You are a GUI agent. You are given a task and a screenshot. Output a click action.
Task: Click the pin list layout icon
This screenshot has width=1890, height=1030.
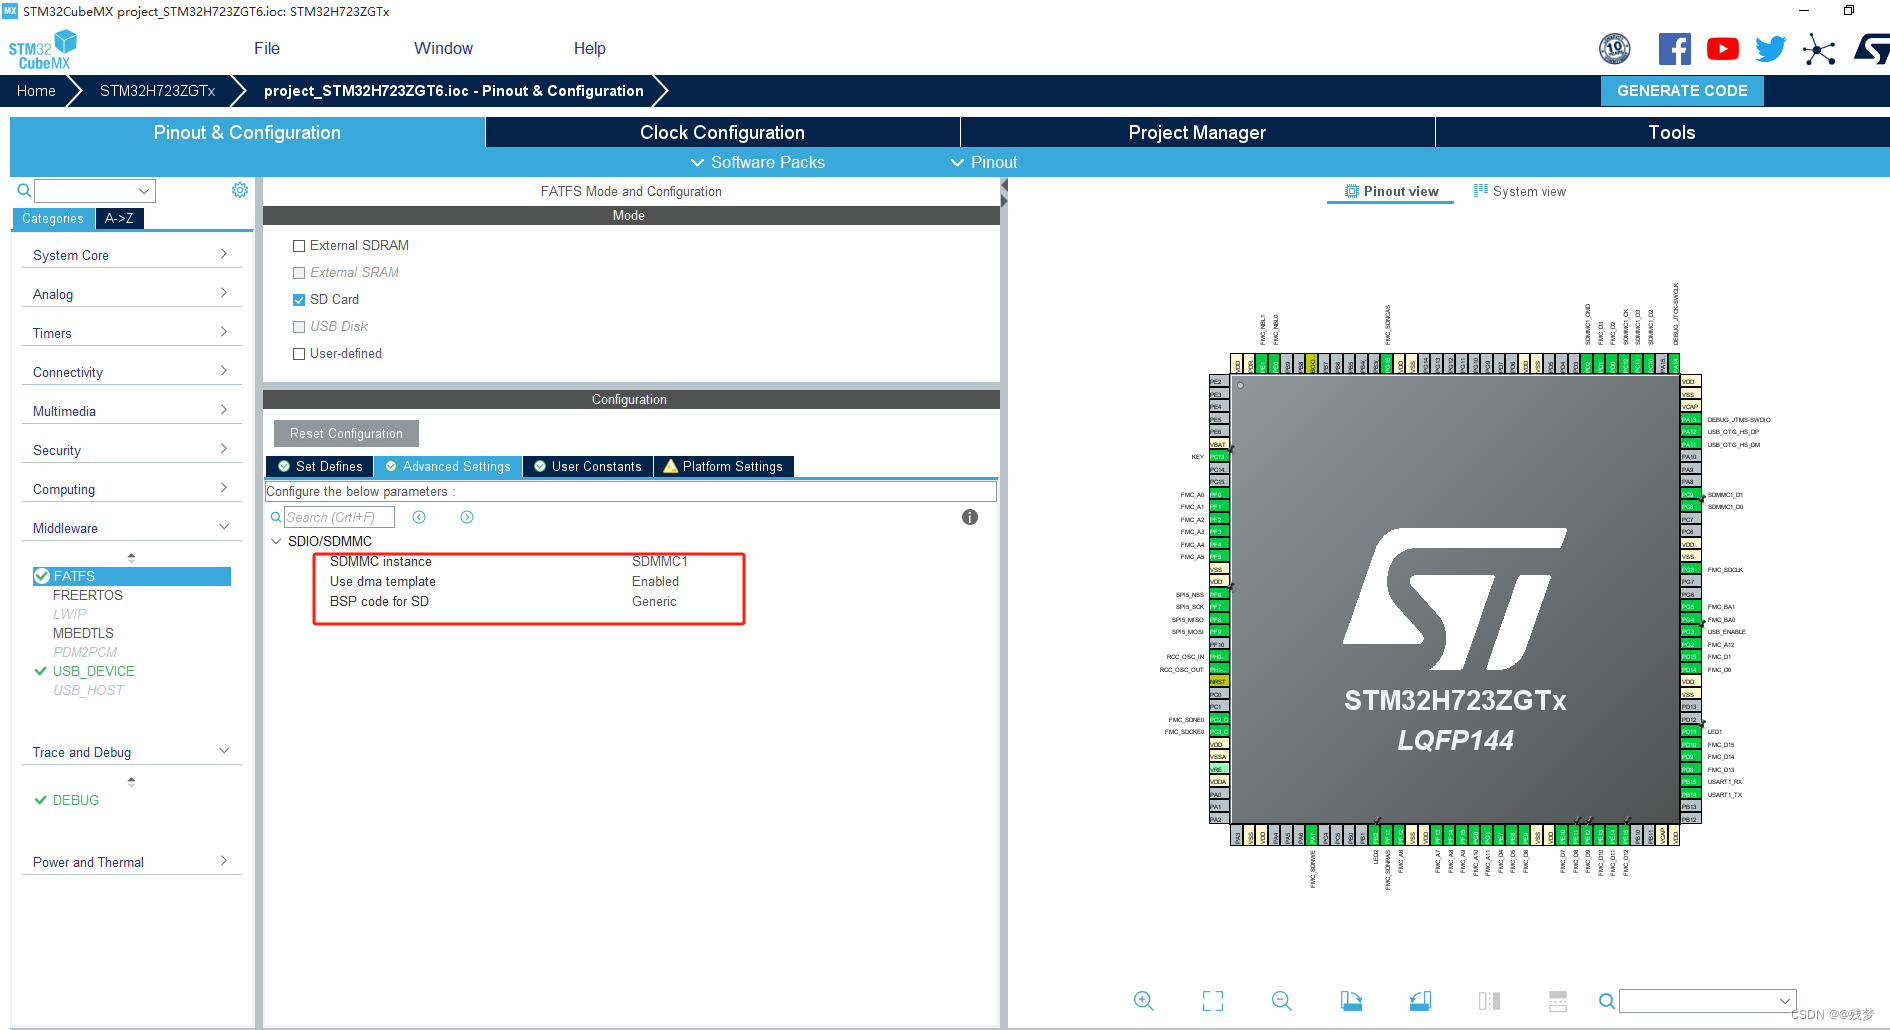pyautogui.click(x=1558, y=1001)
